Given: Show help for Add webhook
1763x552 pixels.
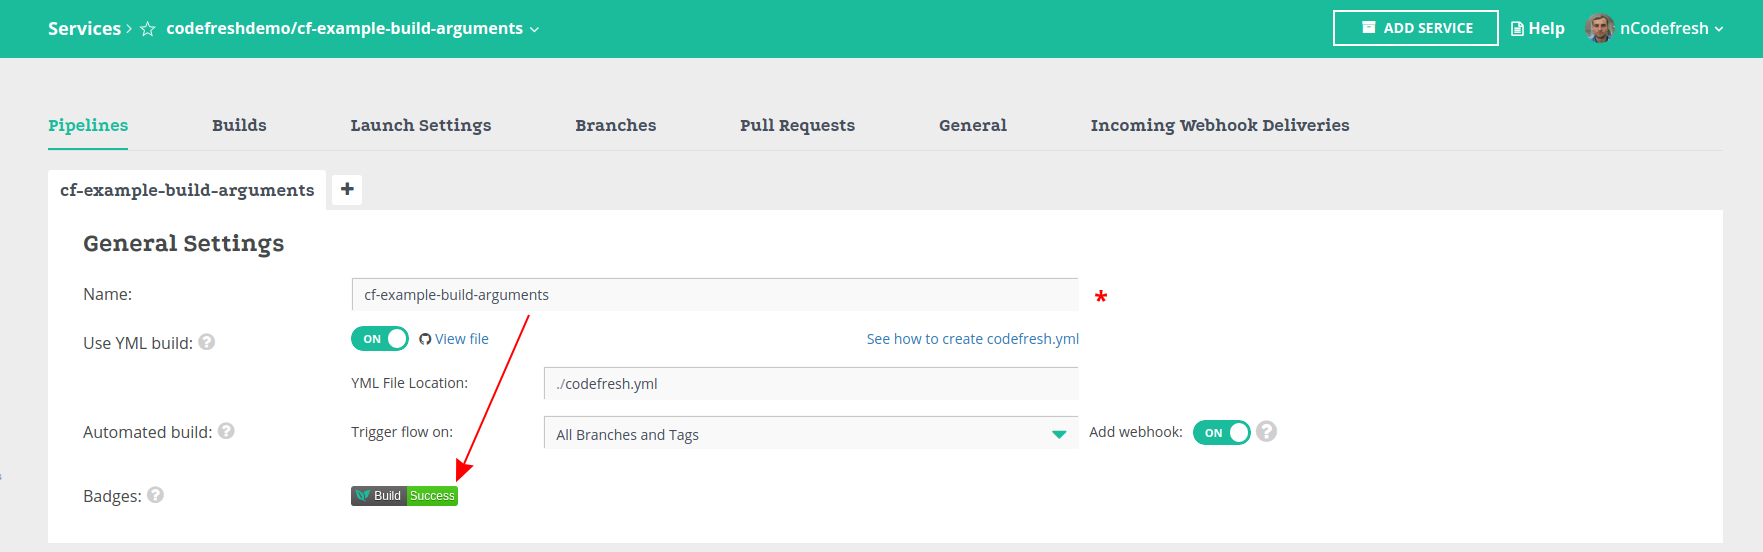Looking at the screenshot, I should tap(1266, 431).
